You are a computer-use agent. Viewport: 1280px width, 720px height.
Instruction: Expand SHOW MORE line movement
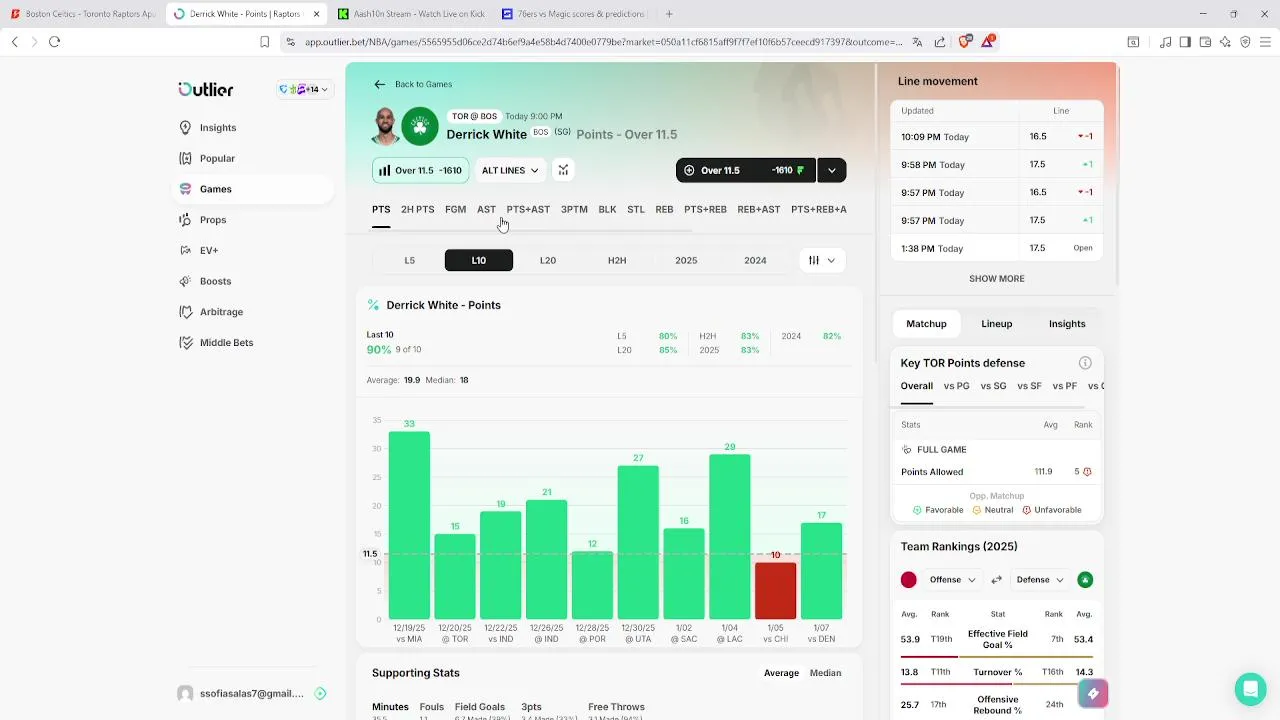click(x=996, y=279)
